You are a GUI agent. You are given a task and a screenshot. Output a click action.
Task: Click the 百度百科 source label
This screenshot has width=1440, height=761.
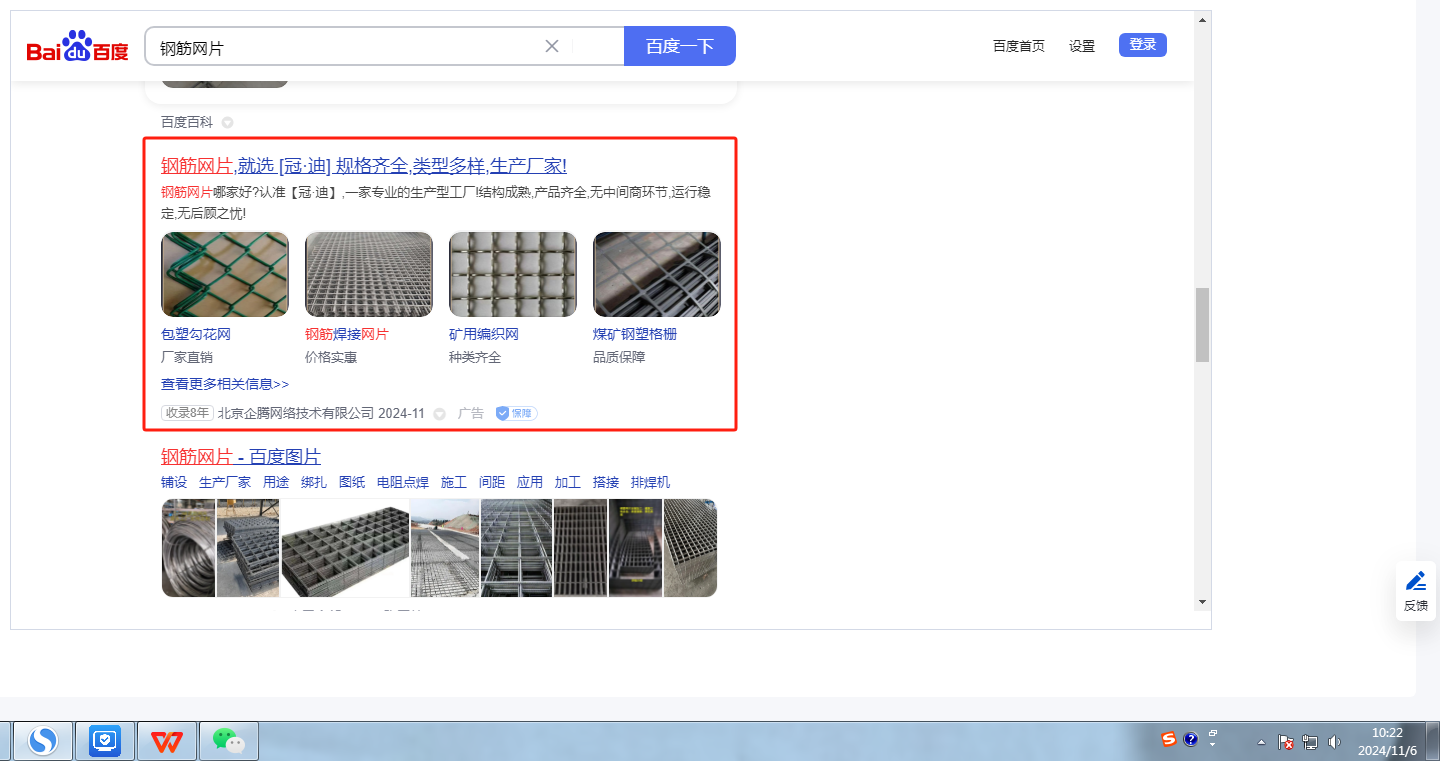point(187,122)
